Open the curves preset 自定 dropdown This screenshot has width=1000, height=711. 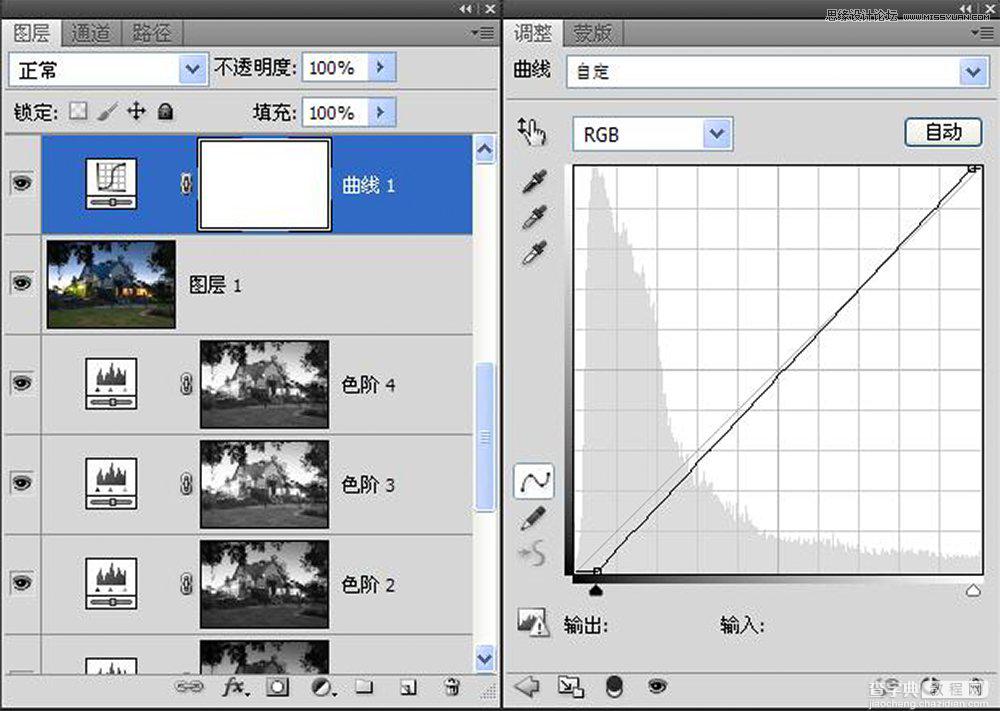point(973,71)
